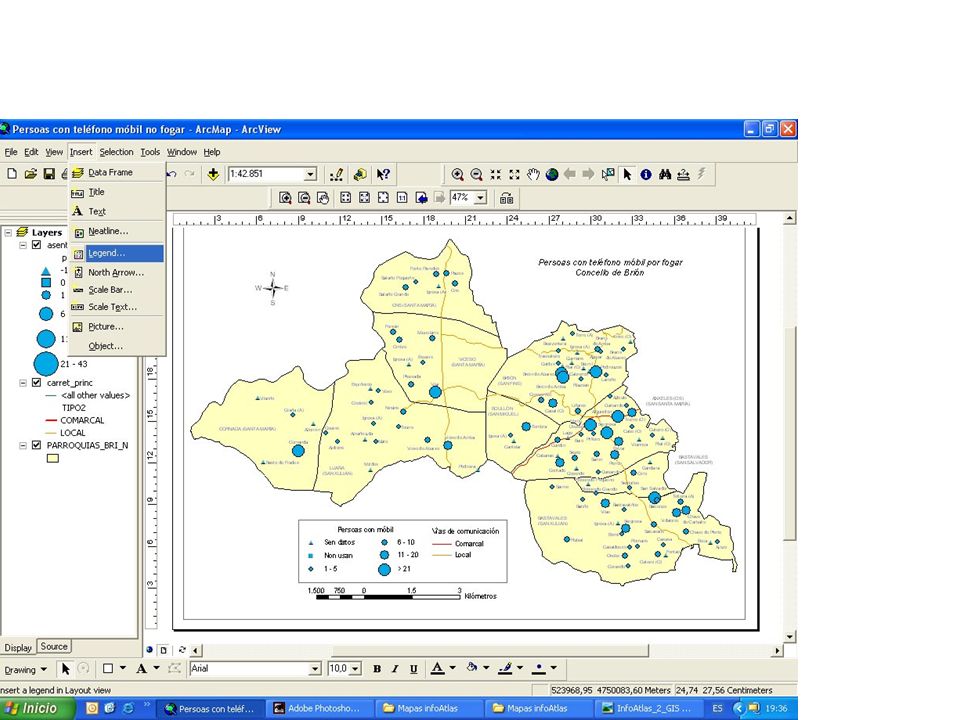
Task: Collapse the Layers data frame tree
Action: [9, 233]
